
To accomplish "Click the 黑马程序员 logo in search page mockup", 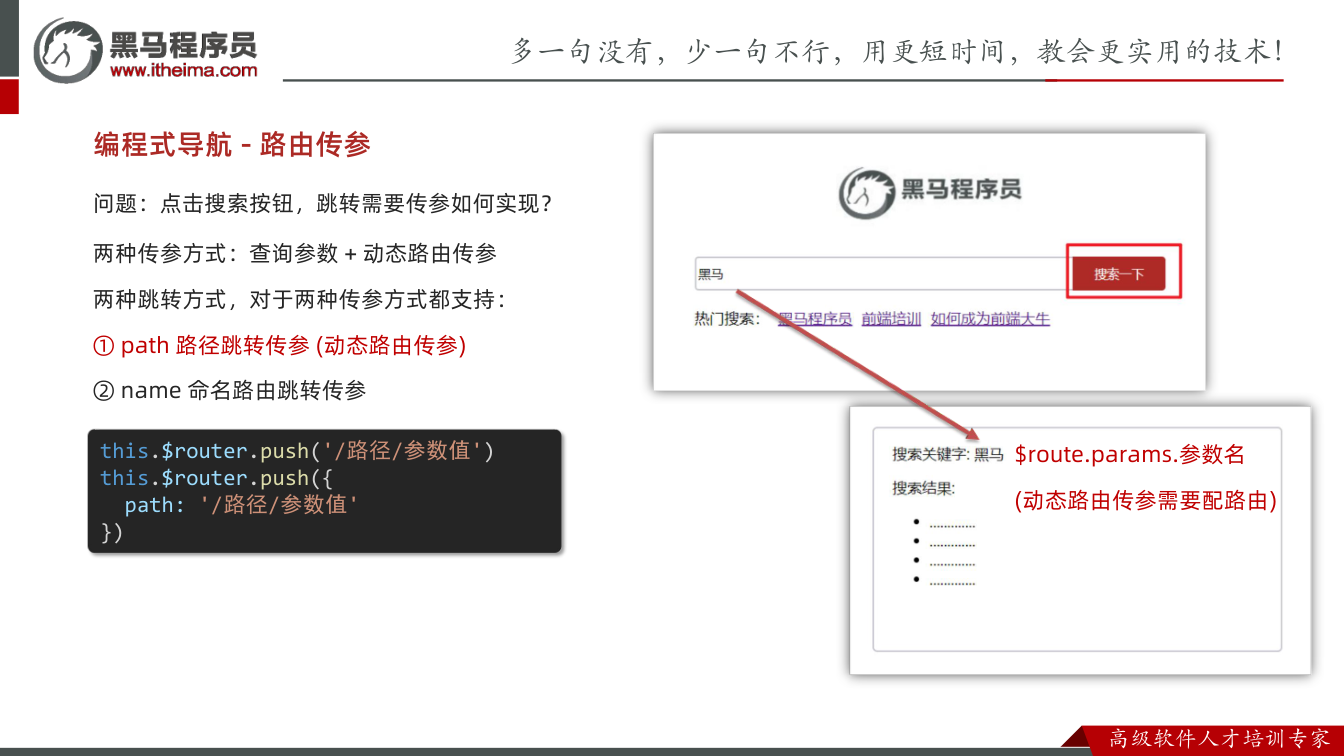I will tap(930, 191).
